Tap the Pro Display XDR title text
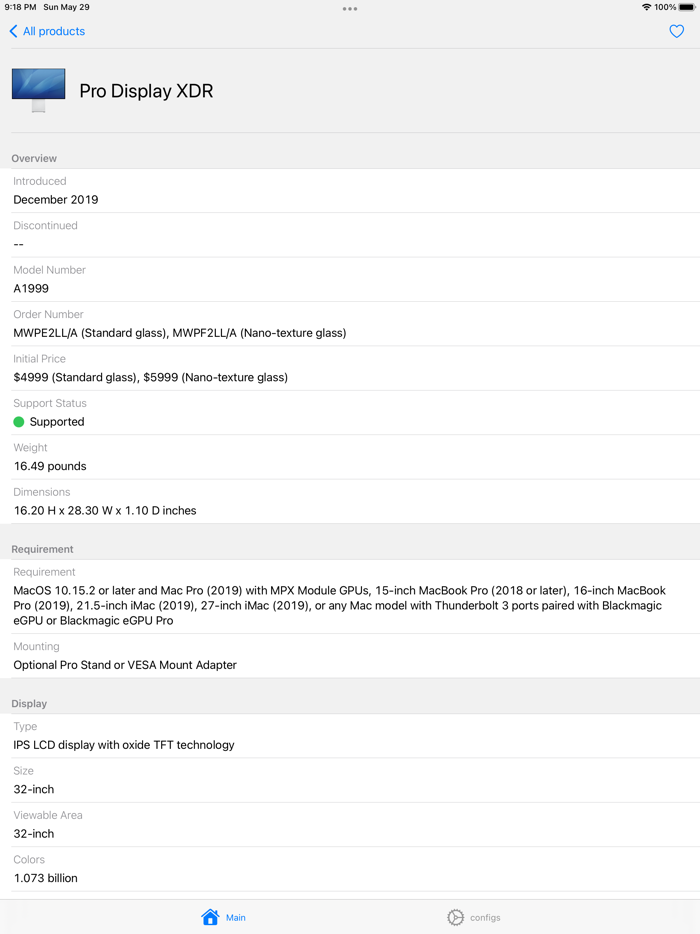 click(x=145, y=90)
